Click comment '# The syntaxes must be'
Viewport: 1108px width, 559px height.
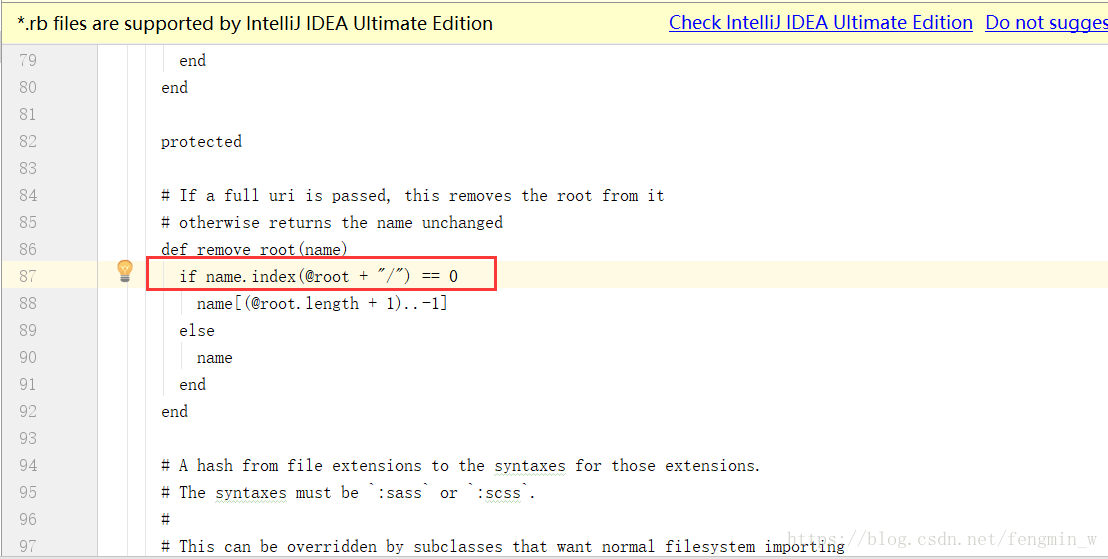[x=348, y=493]
